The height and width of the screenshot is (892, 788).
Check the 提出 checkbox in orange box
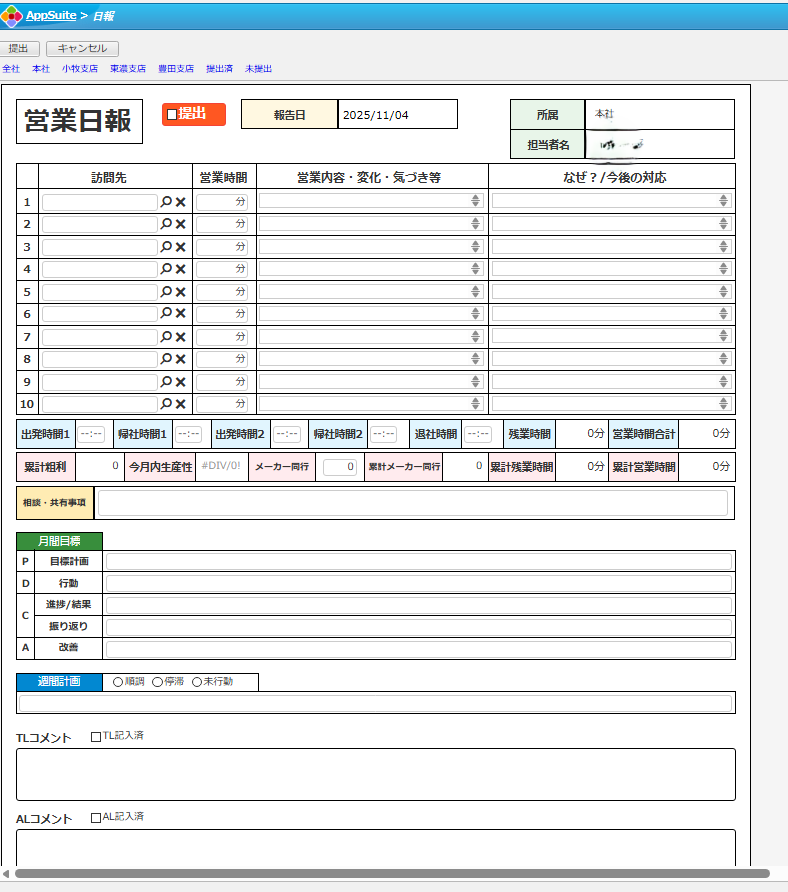coord(172,114)
